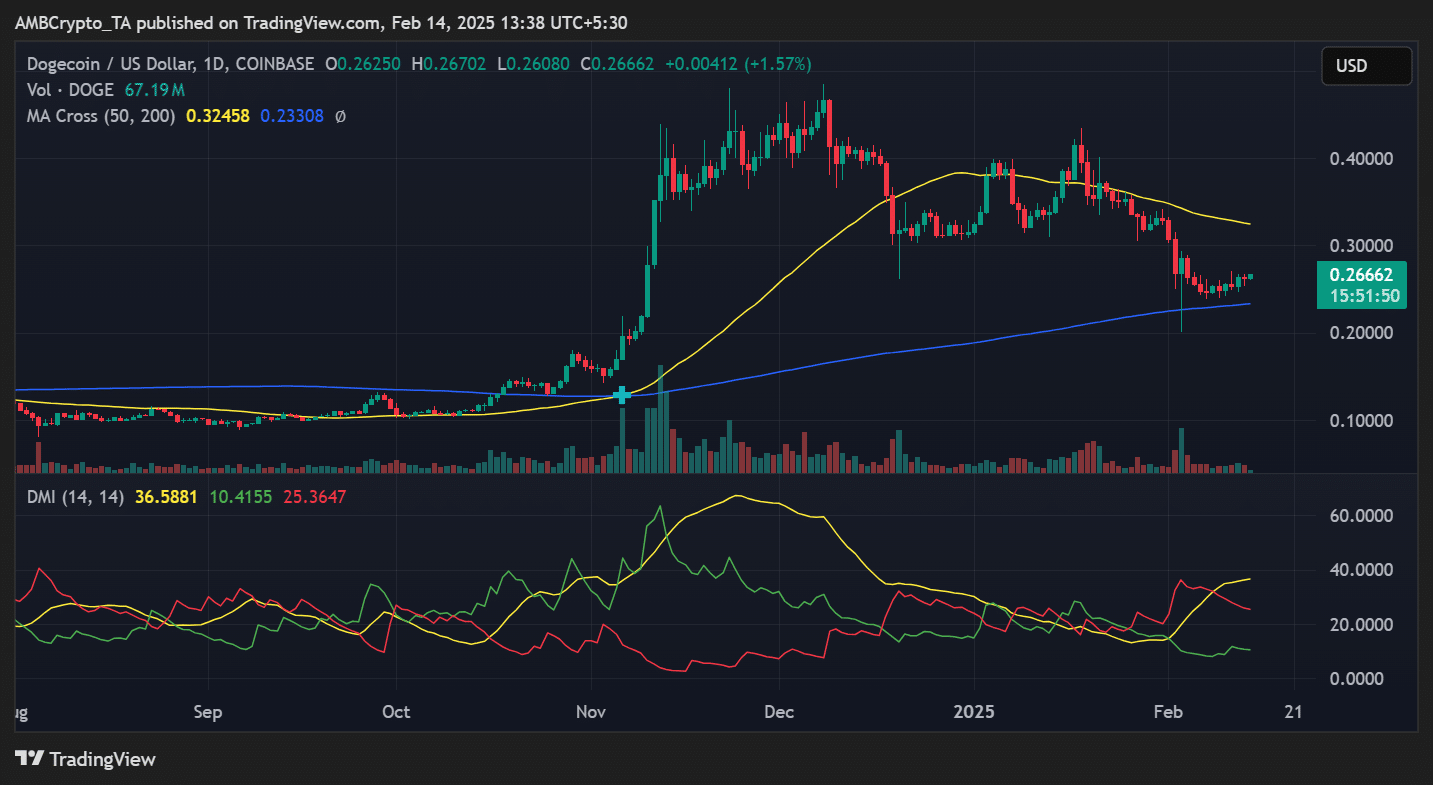This screenshot has width=1433, height=785.
Task: Click the 0.40000 price scale label
Action: (x=1363, y=158)
